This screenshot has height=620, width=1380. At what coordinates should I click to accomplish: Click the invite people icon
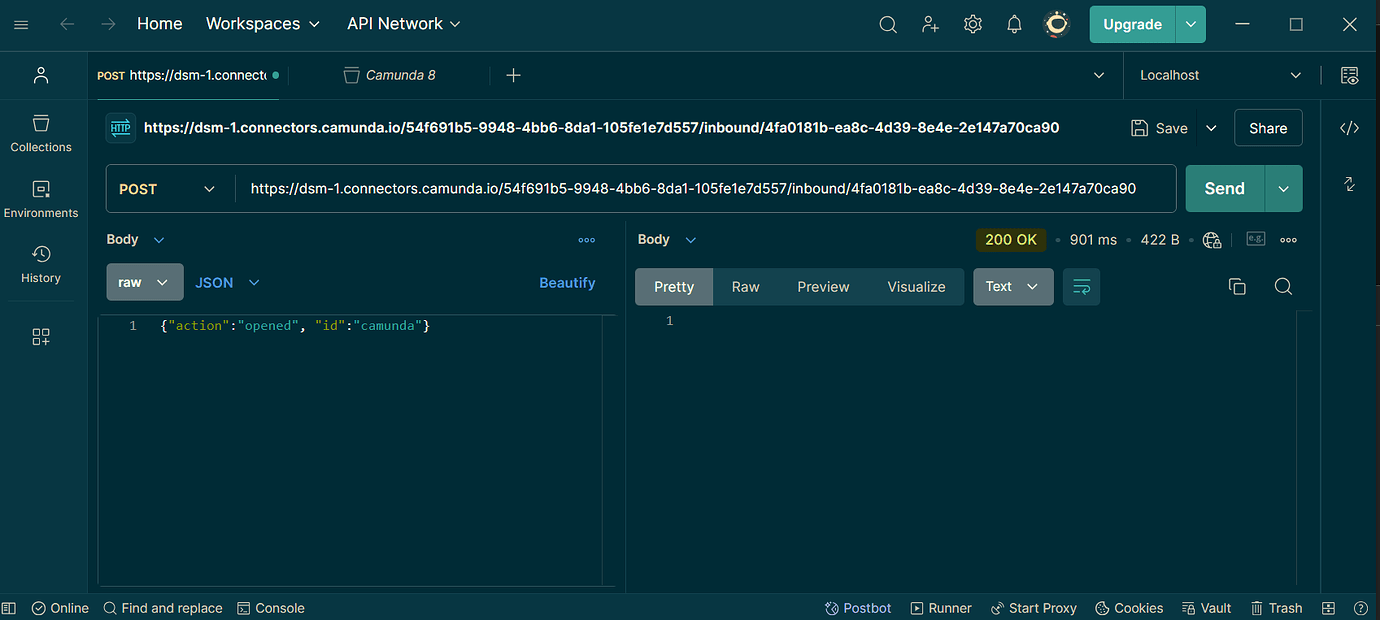[931, 24]
